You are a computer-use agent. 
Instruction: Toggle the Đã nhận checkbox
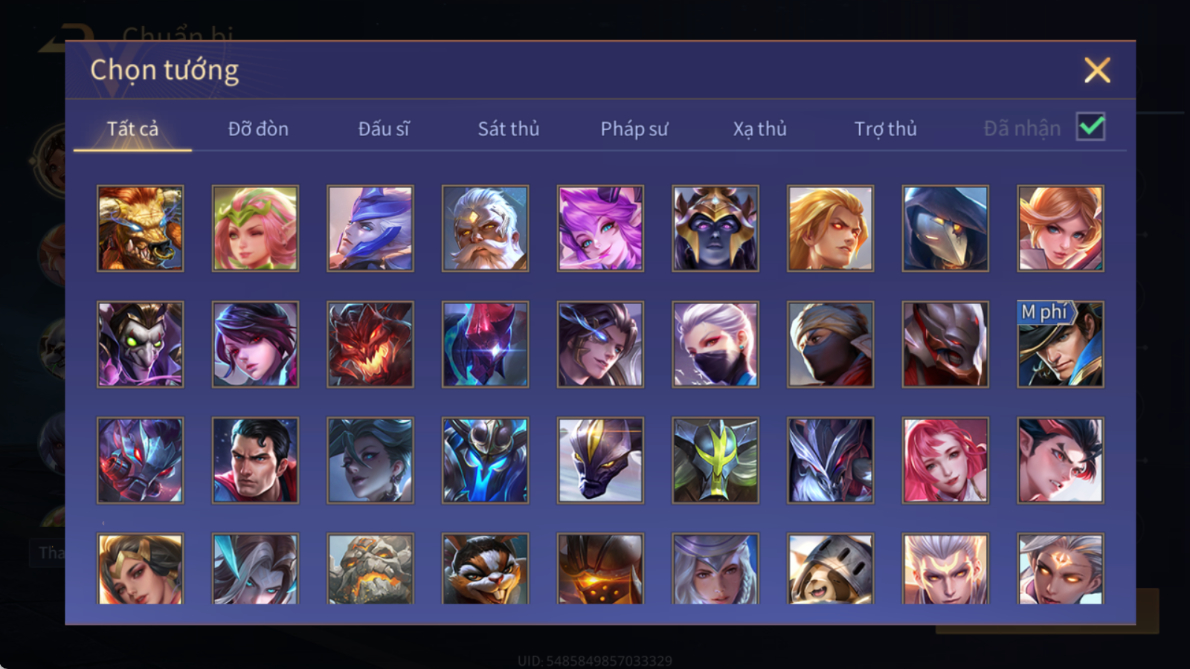(1091, 127)
